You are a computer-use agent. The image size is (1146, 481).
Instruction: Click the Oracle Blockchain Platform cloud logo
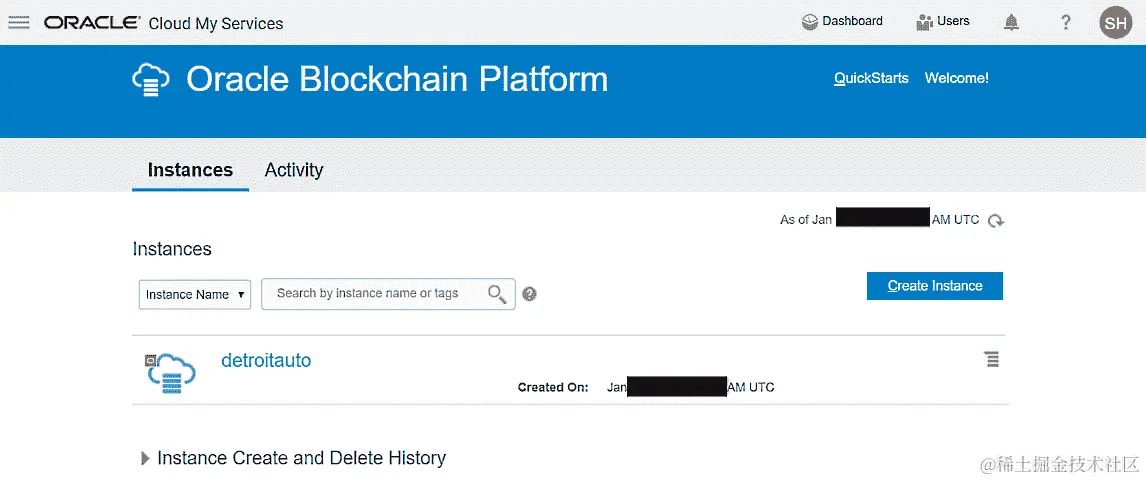151,80
